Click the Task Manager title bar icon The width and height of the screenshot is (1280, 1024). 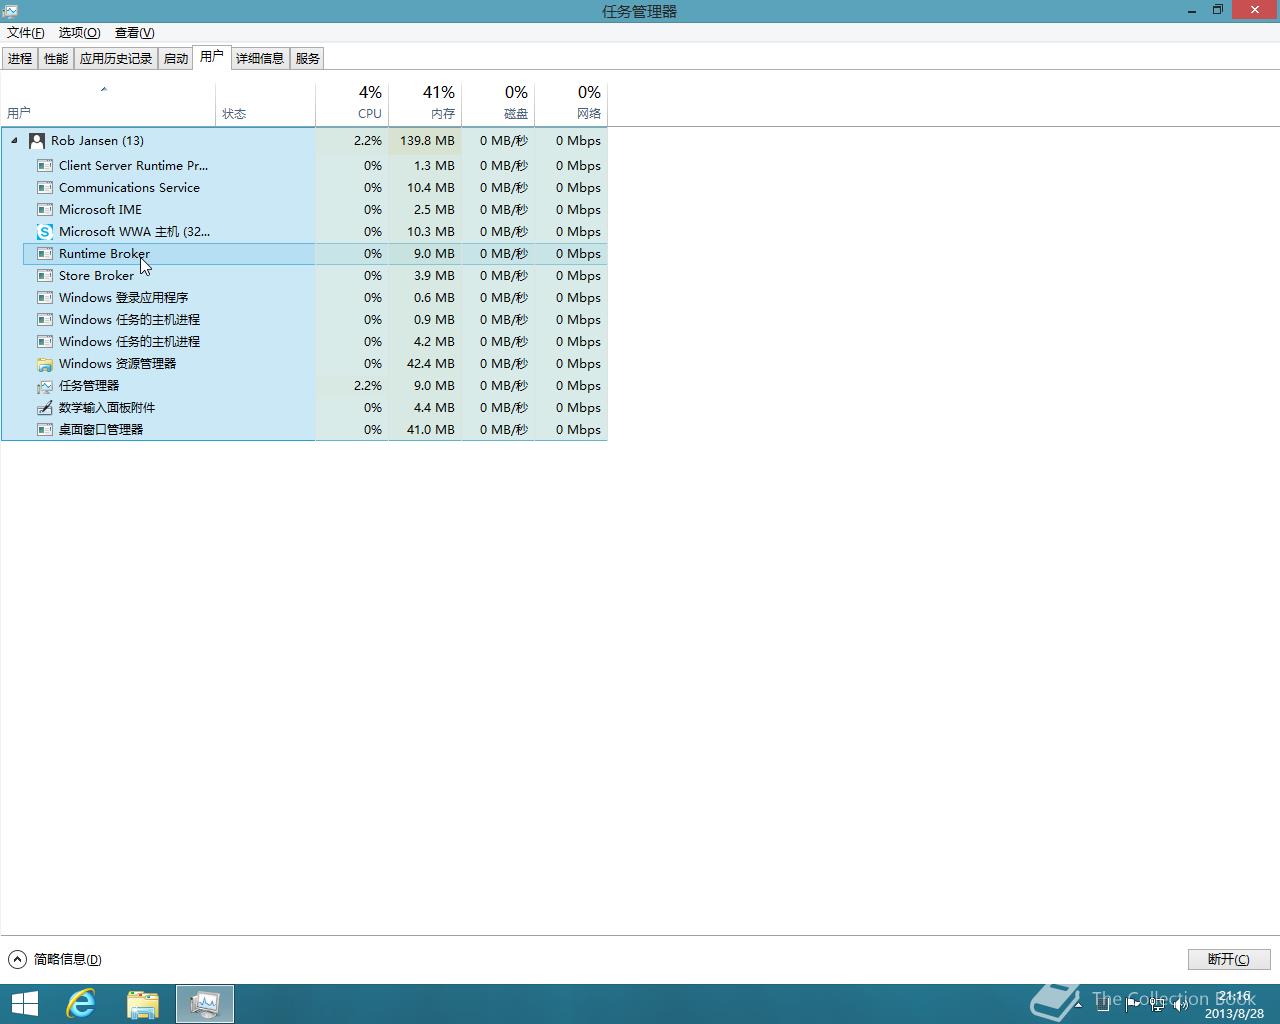[x=10, y=11]
